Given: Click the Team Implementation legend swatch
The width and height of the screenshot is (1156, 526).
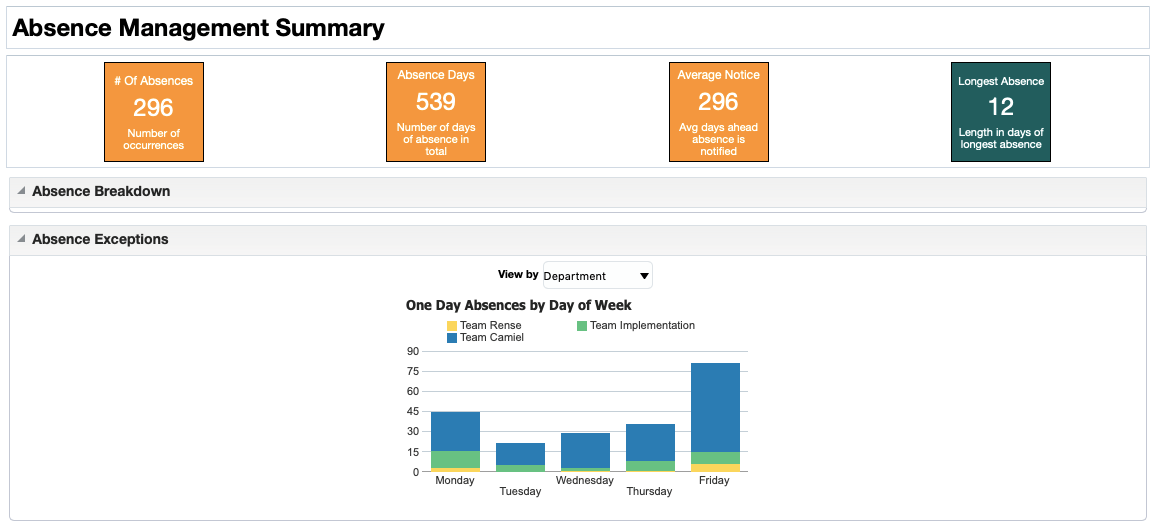Looking at the screenshot, I should click(582, 325).
